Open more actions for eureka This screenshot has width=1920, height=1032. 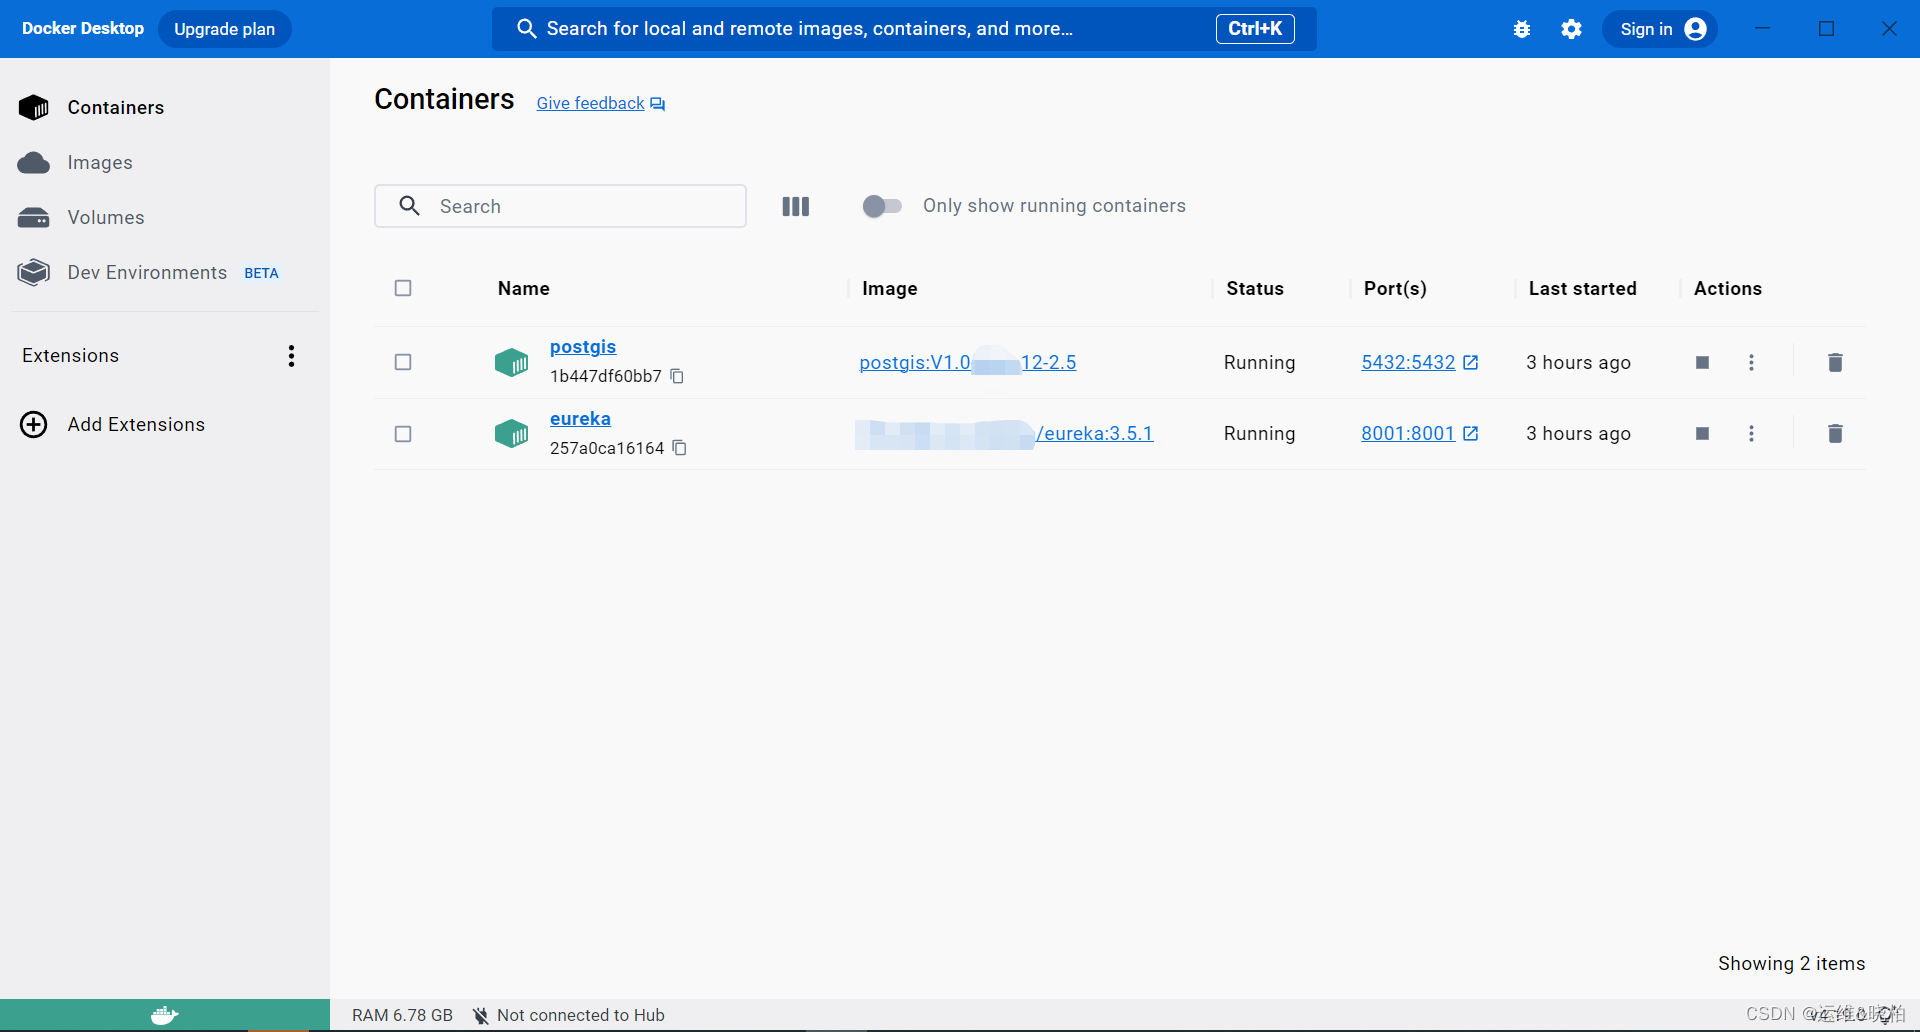(1751, 433)
